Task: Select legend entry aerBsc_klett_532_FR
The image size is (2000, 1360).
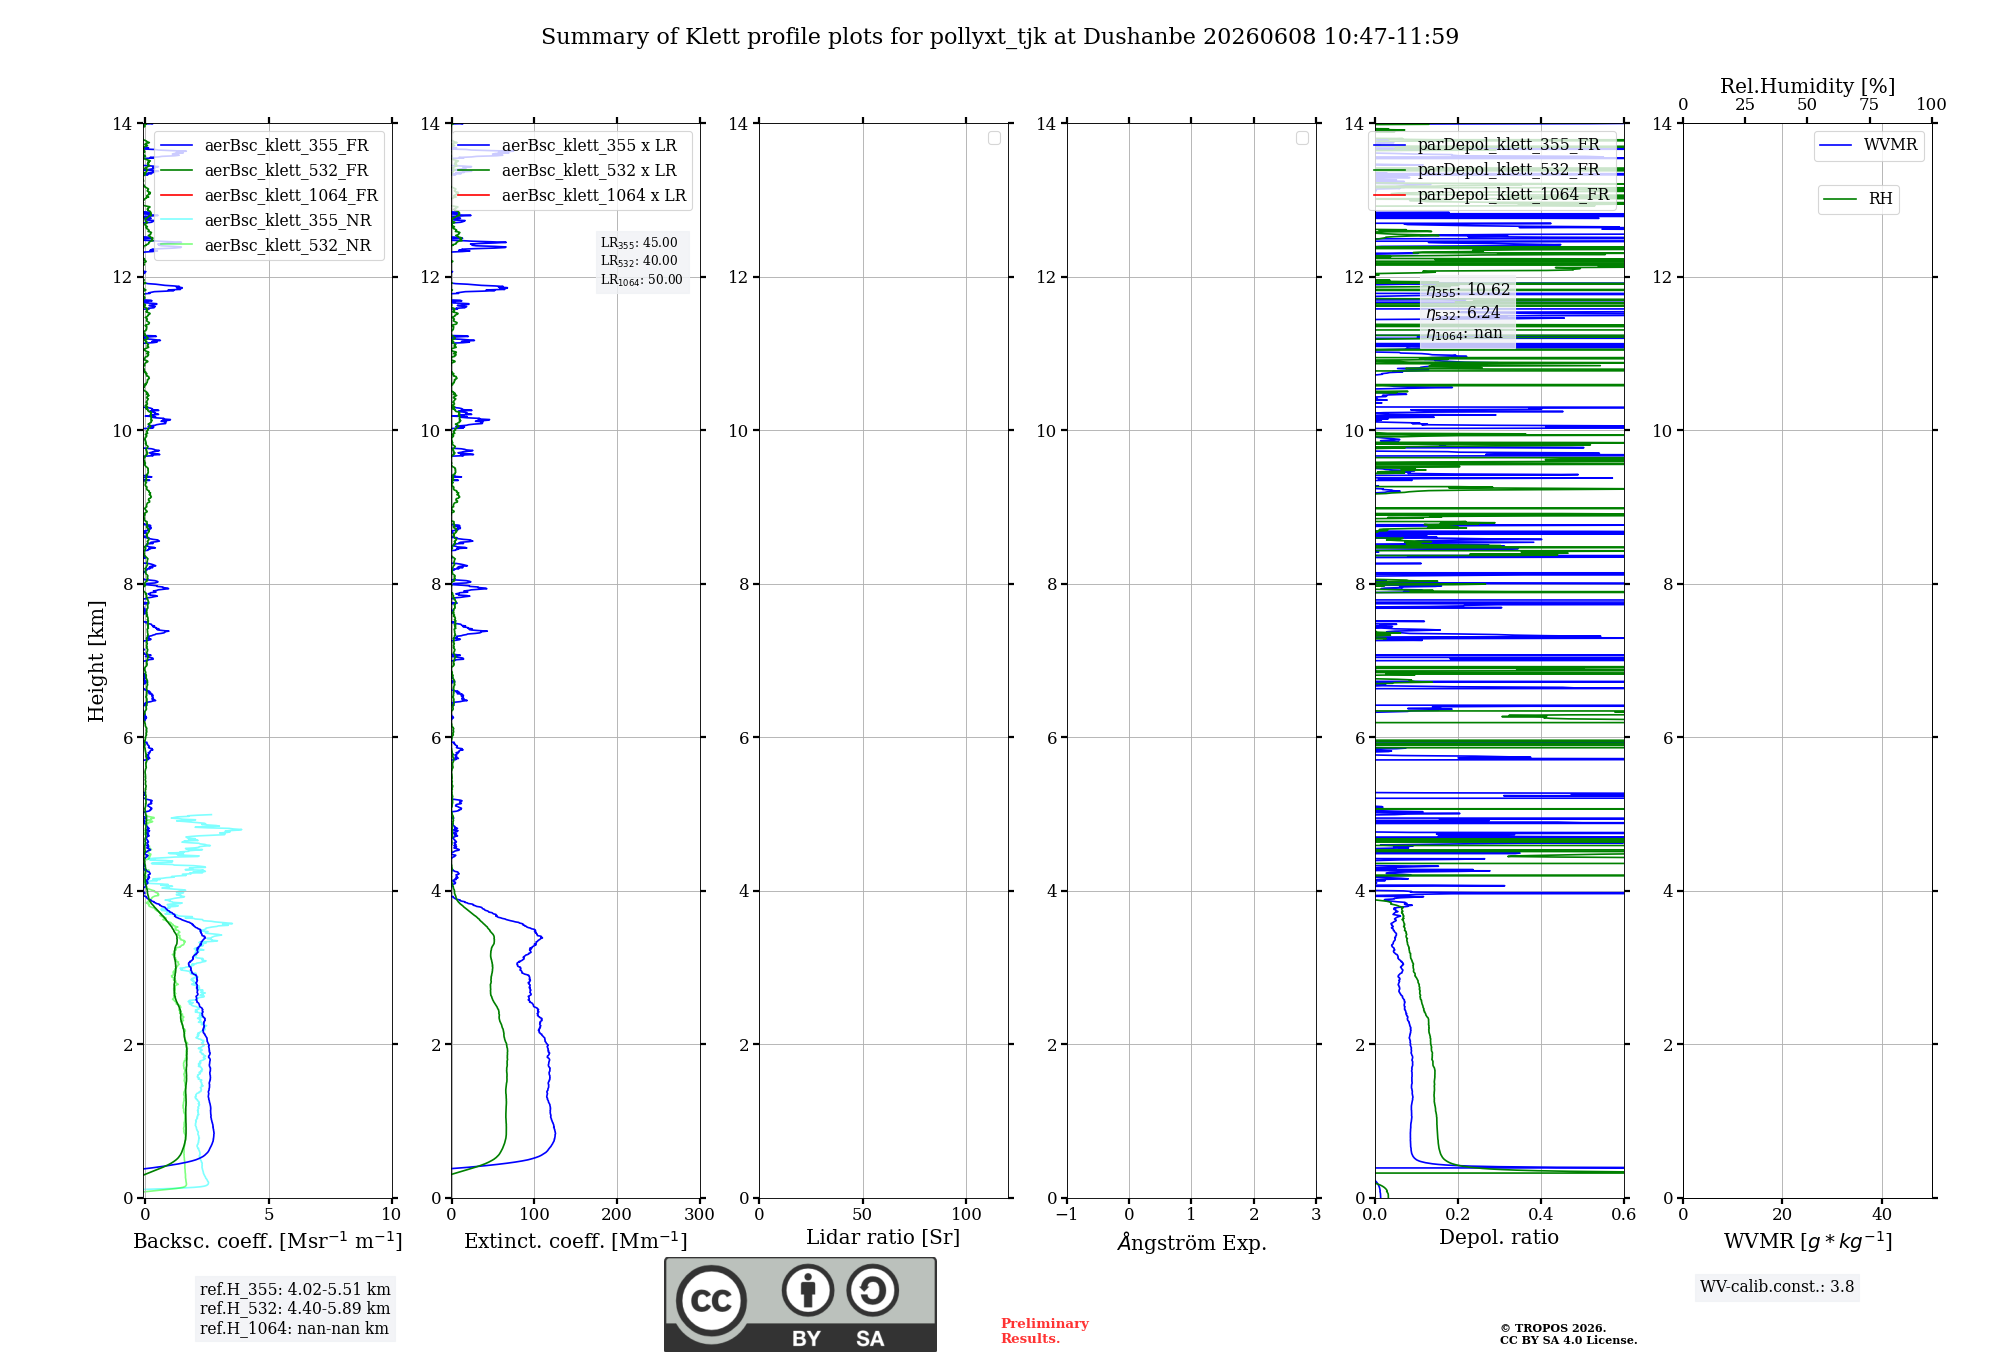Action: tap(269, 171)
